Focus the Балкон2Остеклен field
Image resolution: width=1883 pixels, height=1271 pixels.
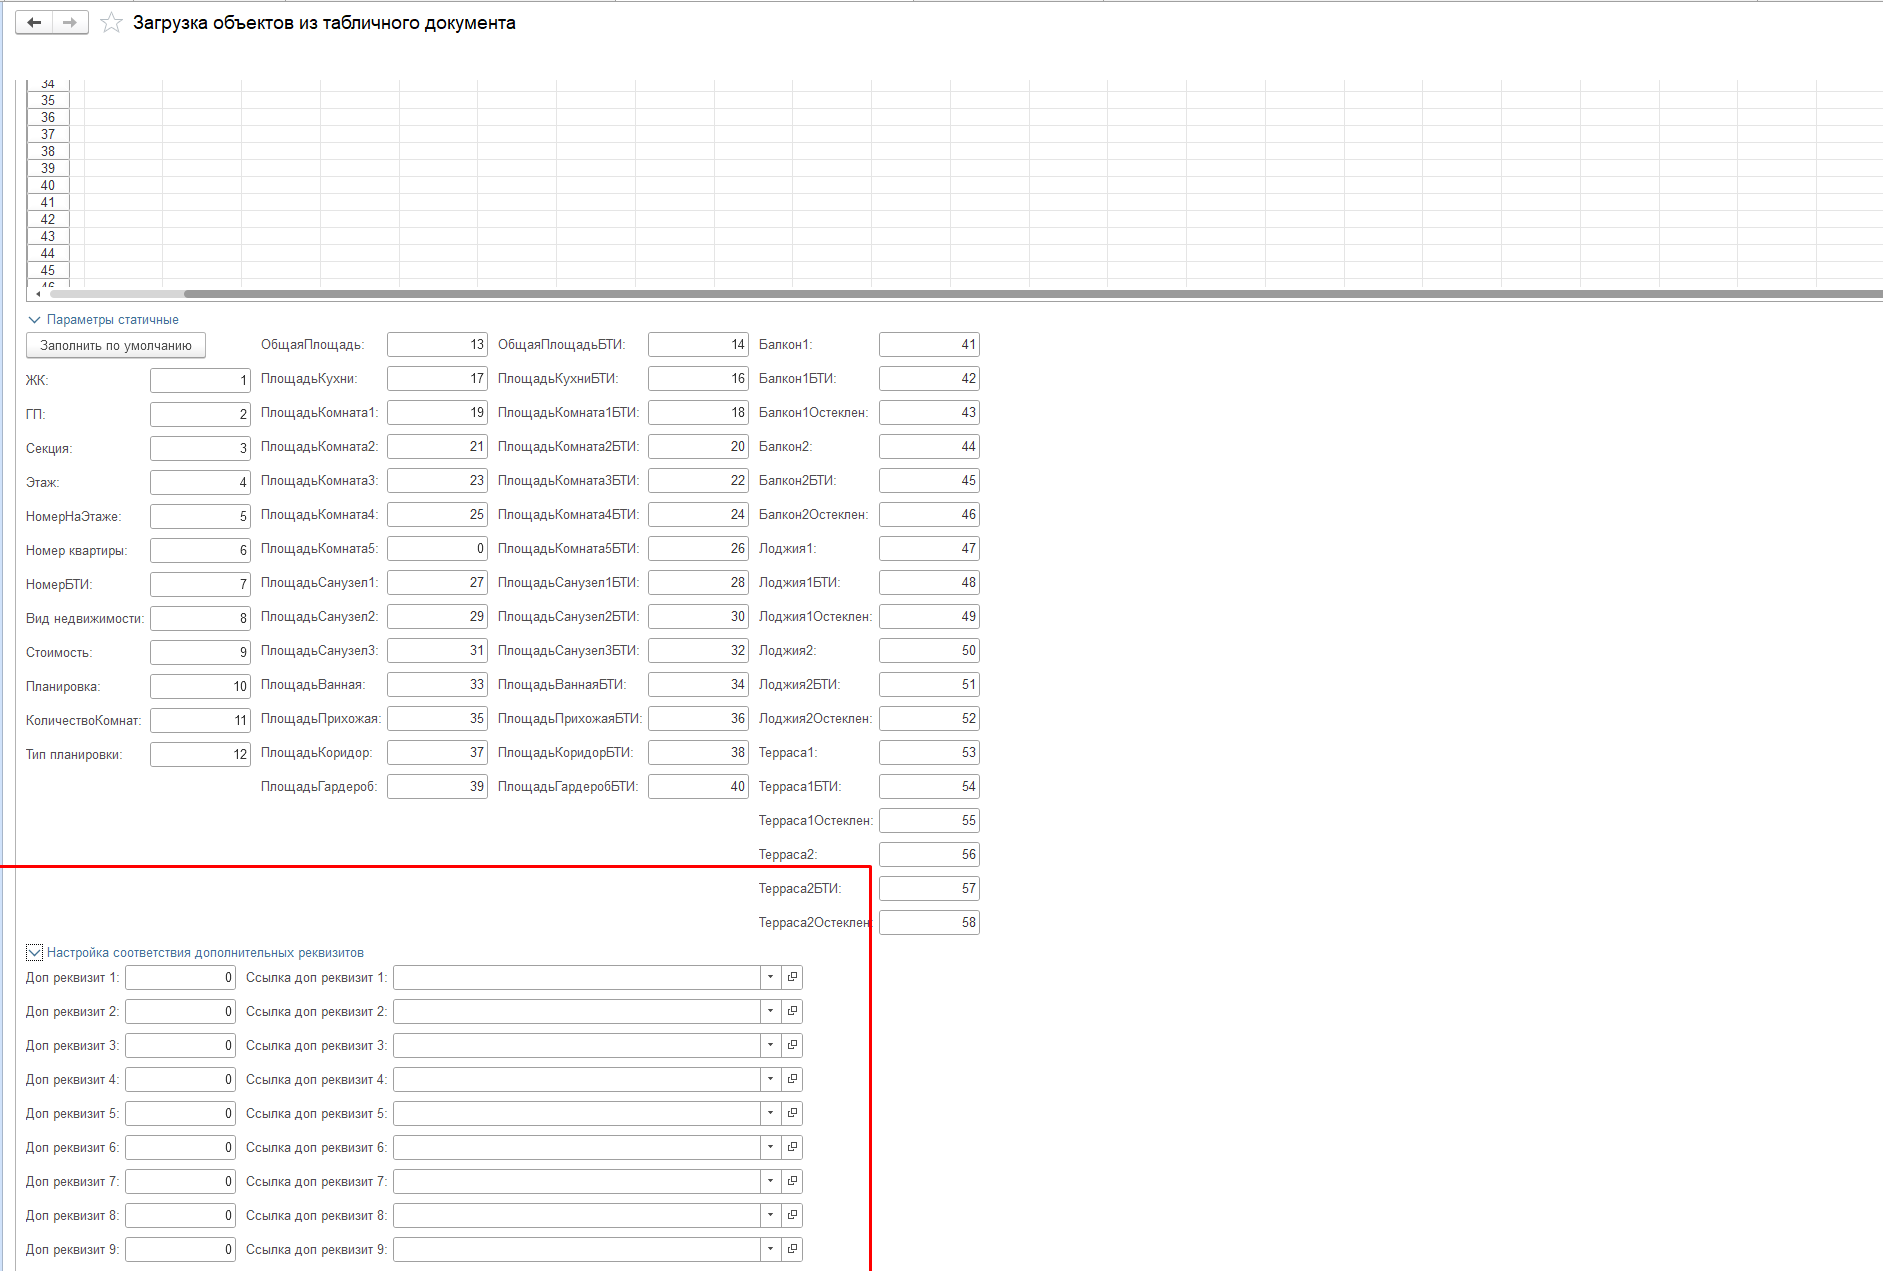point(929,514)
